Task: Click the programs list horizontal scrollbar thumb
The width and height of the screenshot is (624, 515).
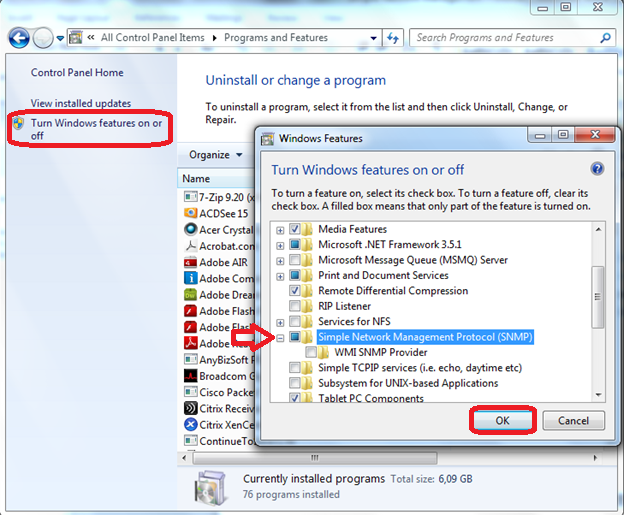Action: [x=315, y=458]
